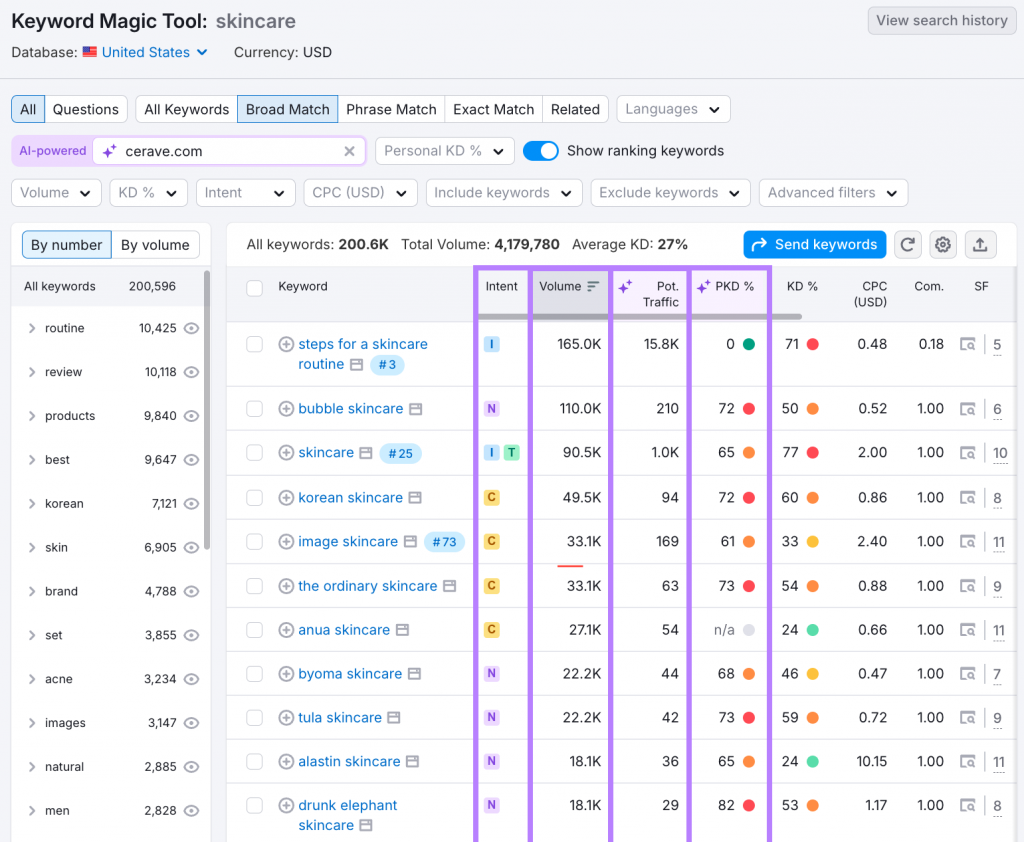Change database from United States
This screenshot has height=842, width=1024.
[154, 52]
